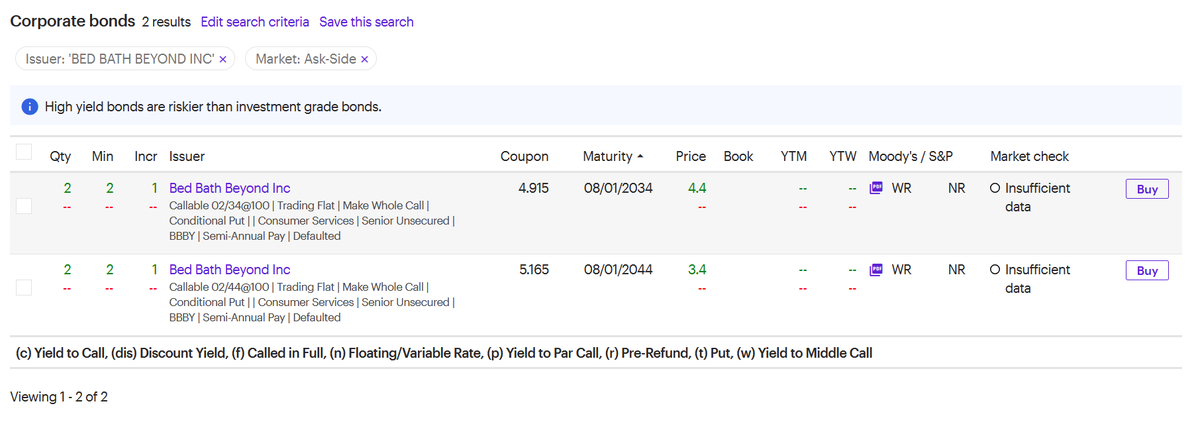1200x422 pixels.
Task: Click NR S&P rating in 5.165 row
Action: (x=956, y=269)
